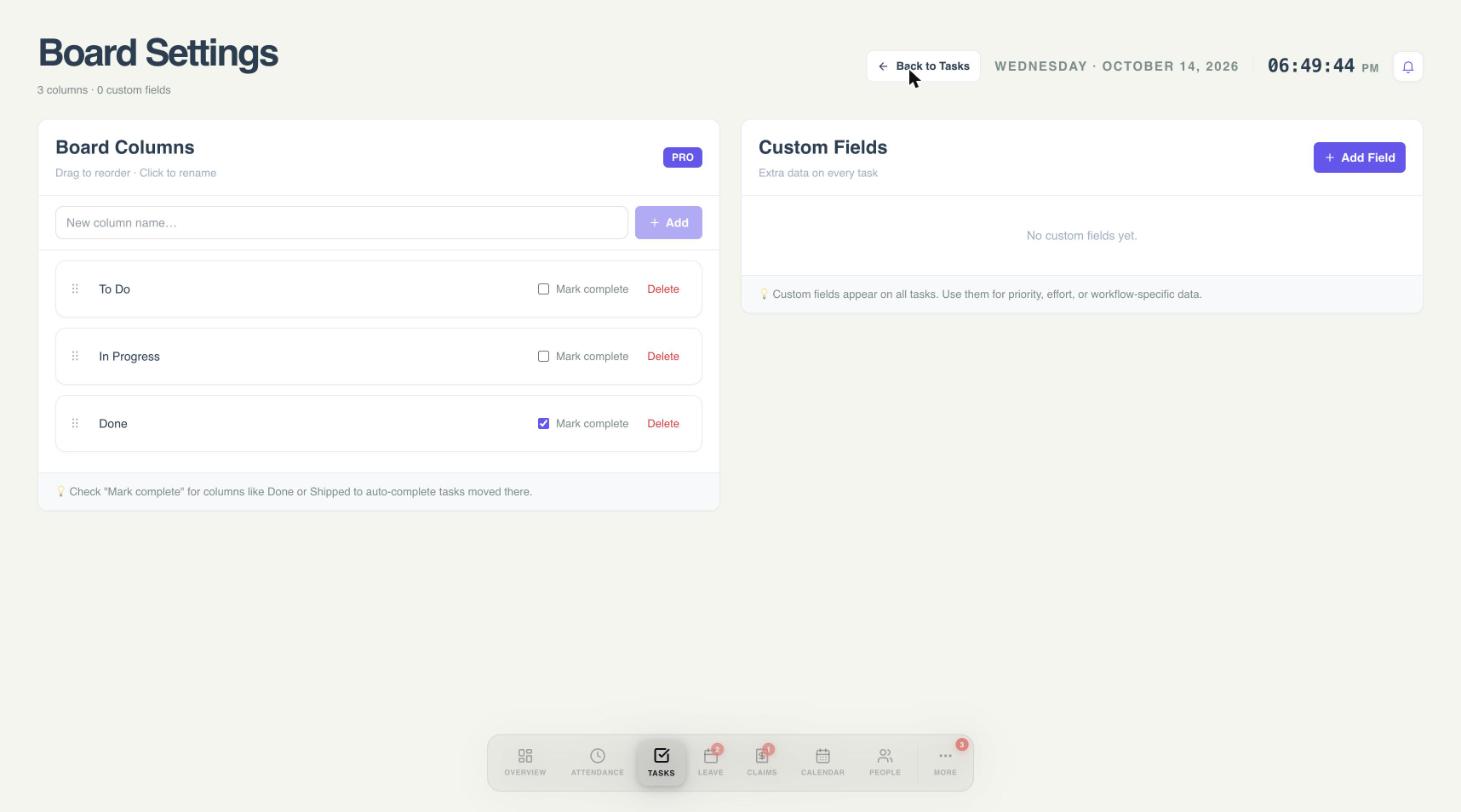
Task: Open People from the bottom dock
Action: [885, 762]
